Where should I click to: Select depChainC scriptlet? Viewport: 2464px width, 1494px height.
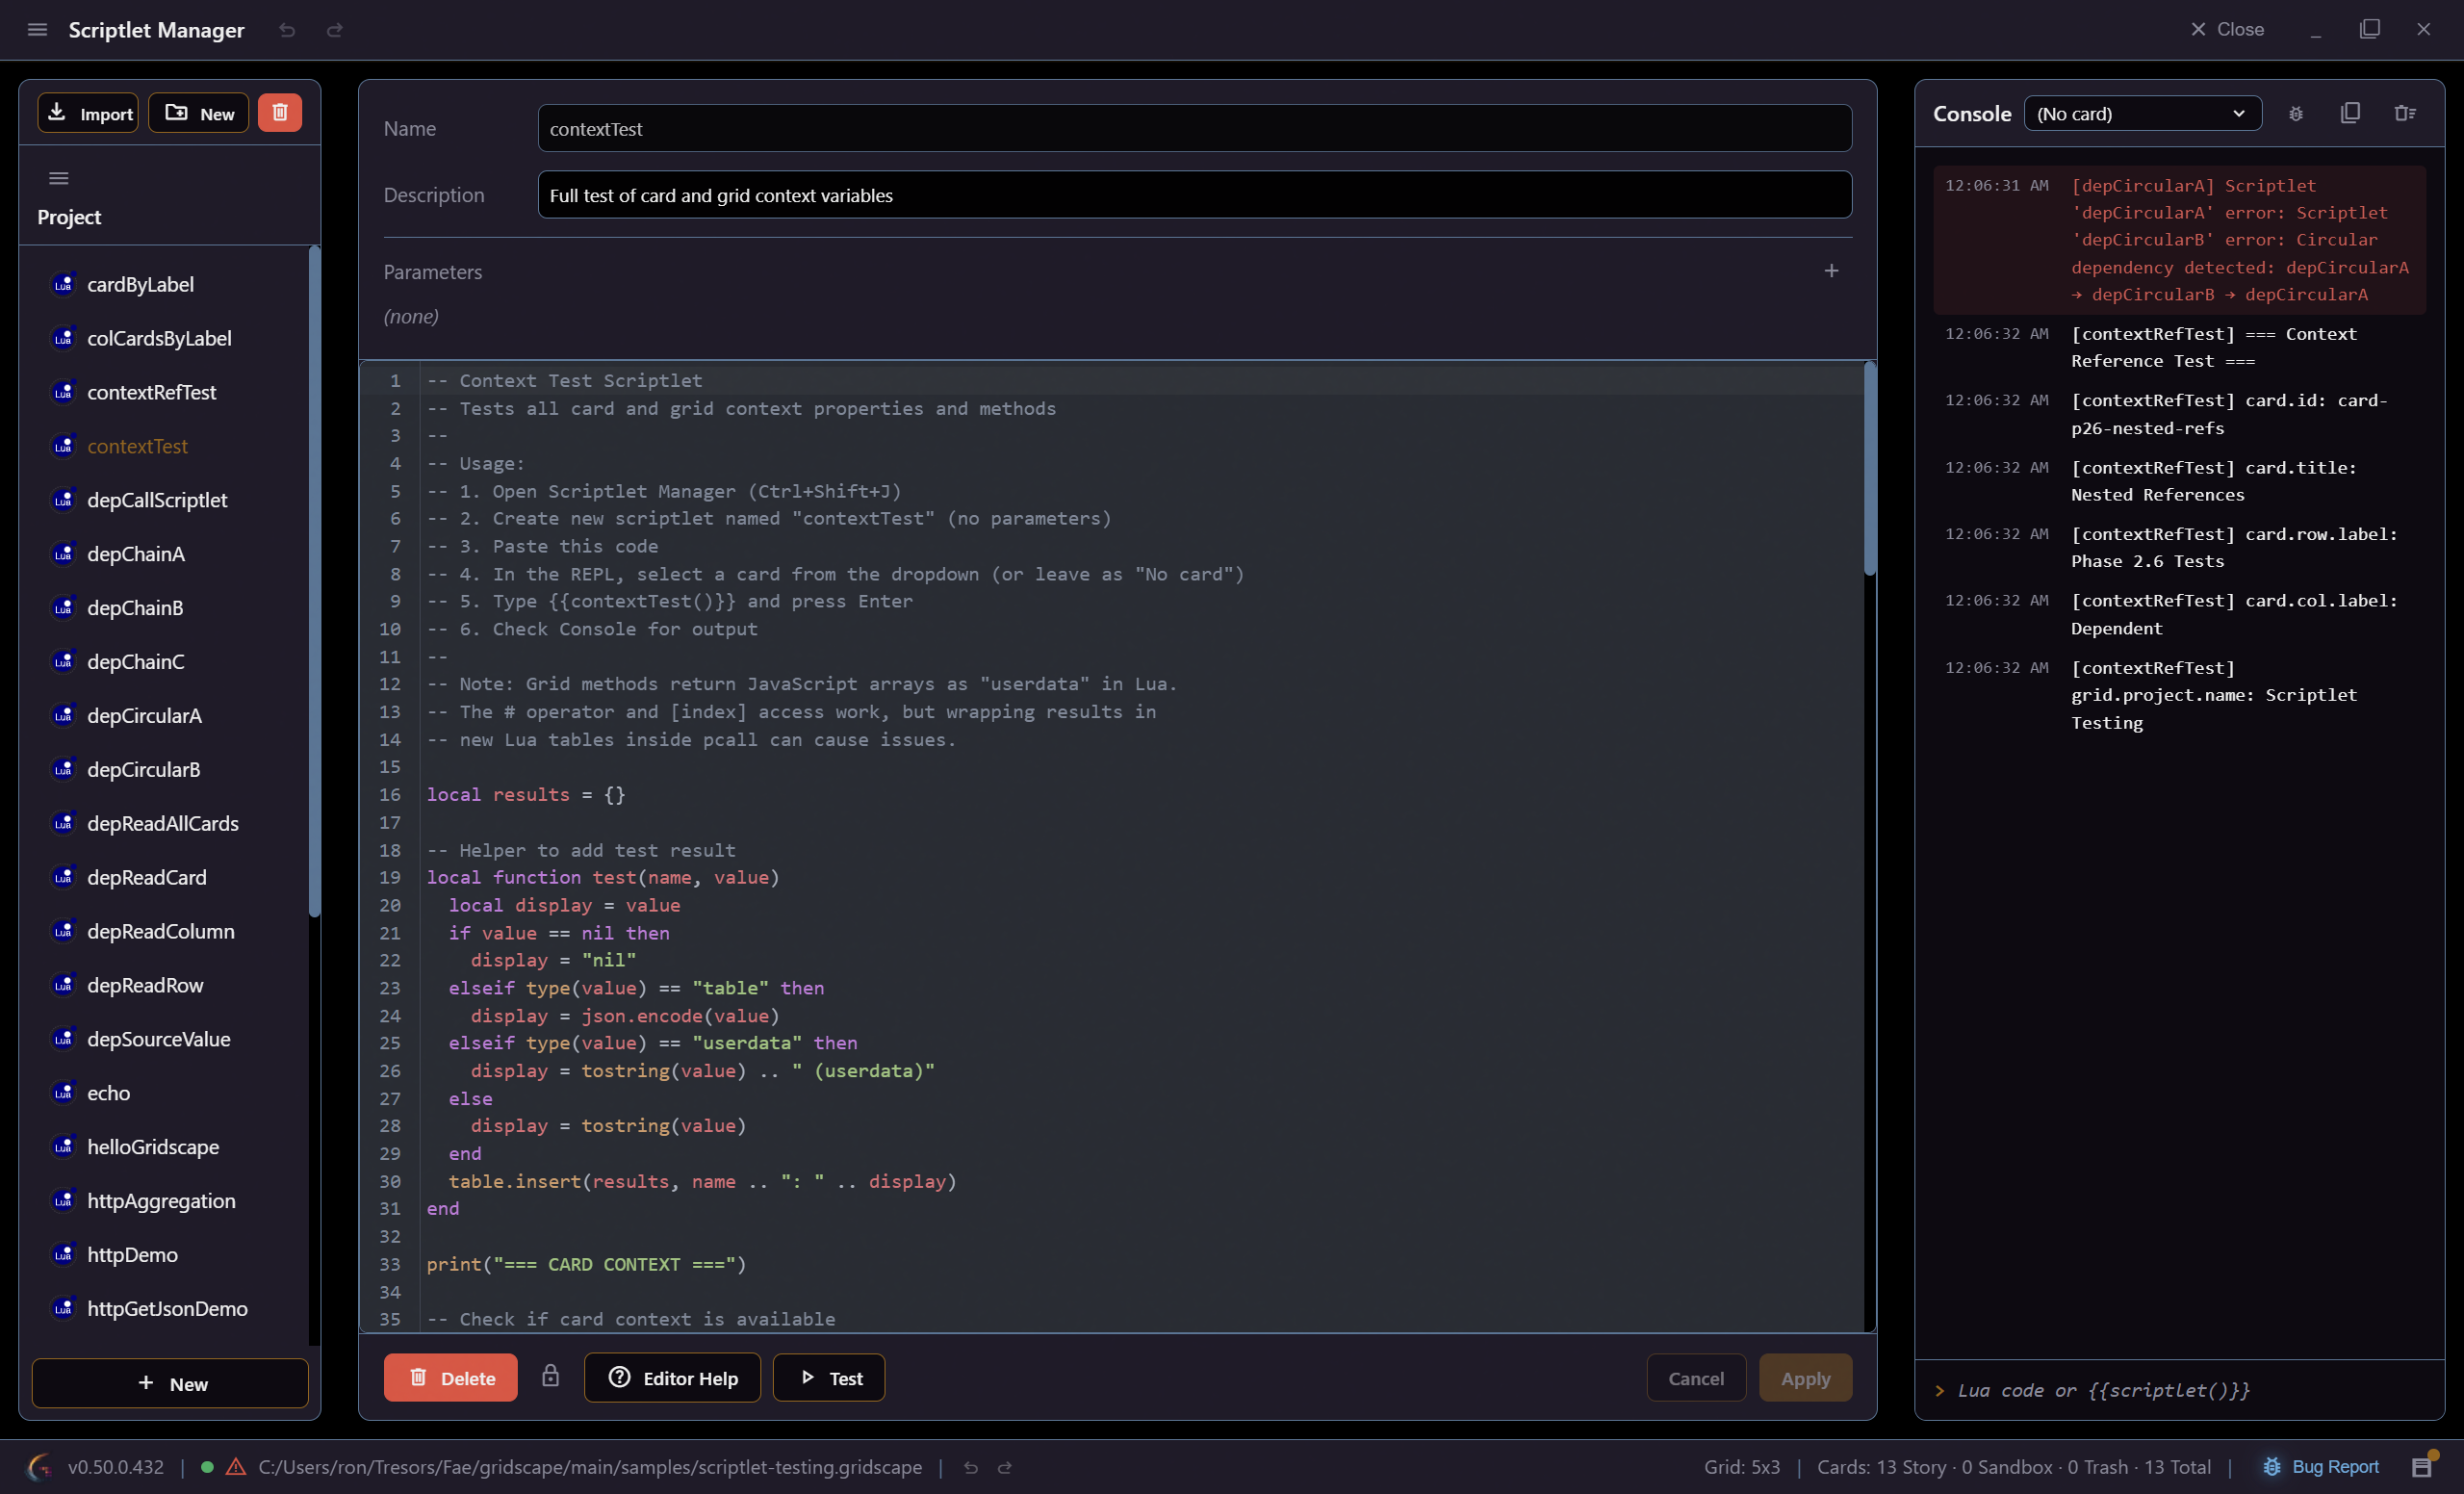click(135, 662)
